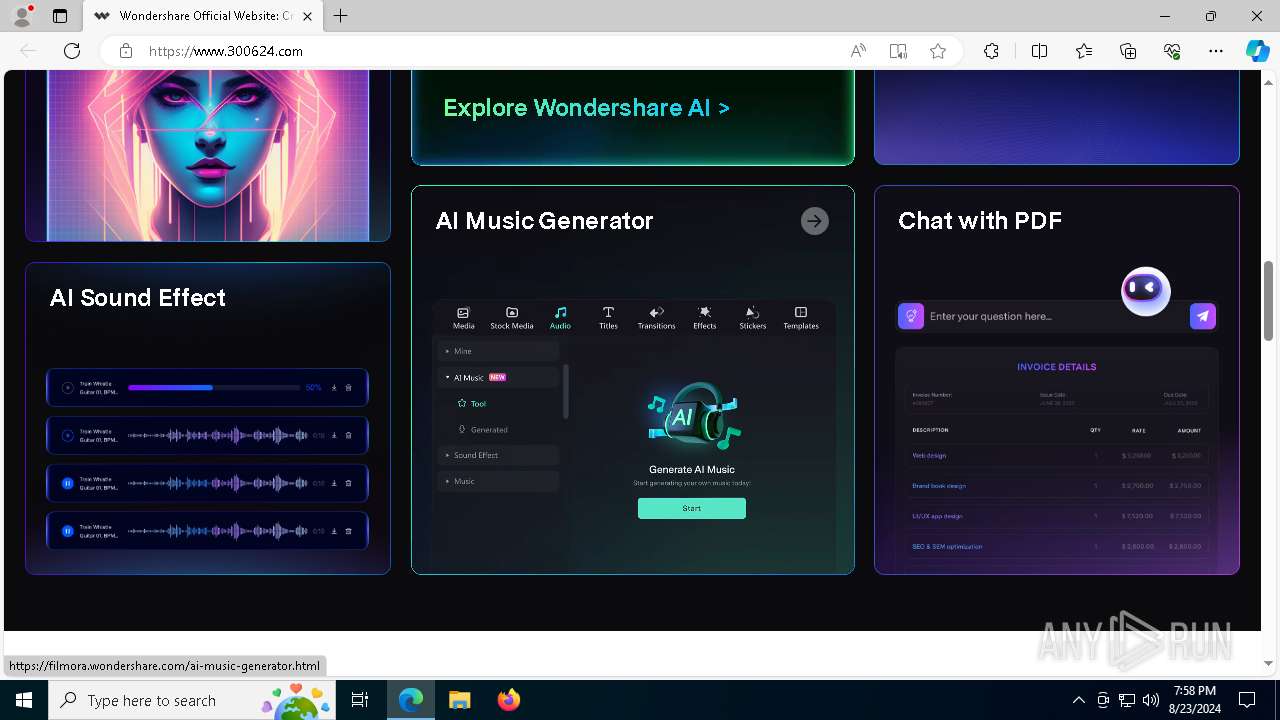Viewport: 1280px width, 720px height.
Task: Open Edge Extensions icon
Action: pyautogui.click(x=991, y=51)
